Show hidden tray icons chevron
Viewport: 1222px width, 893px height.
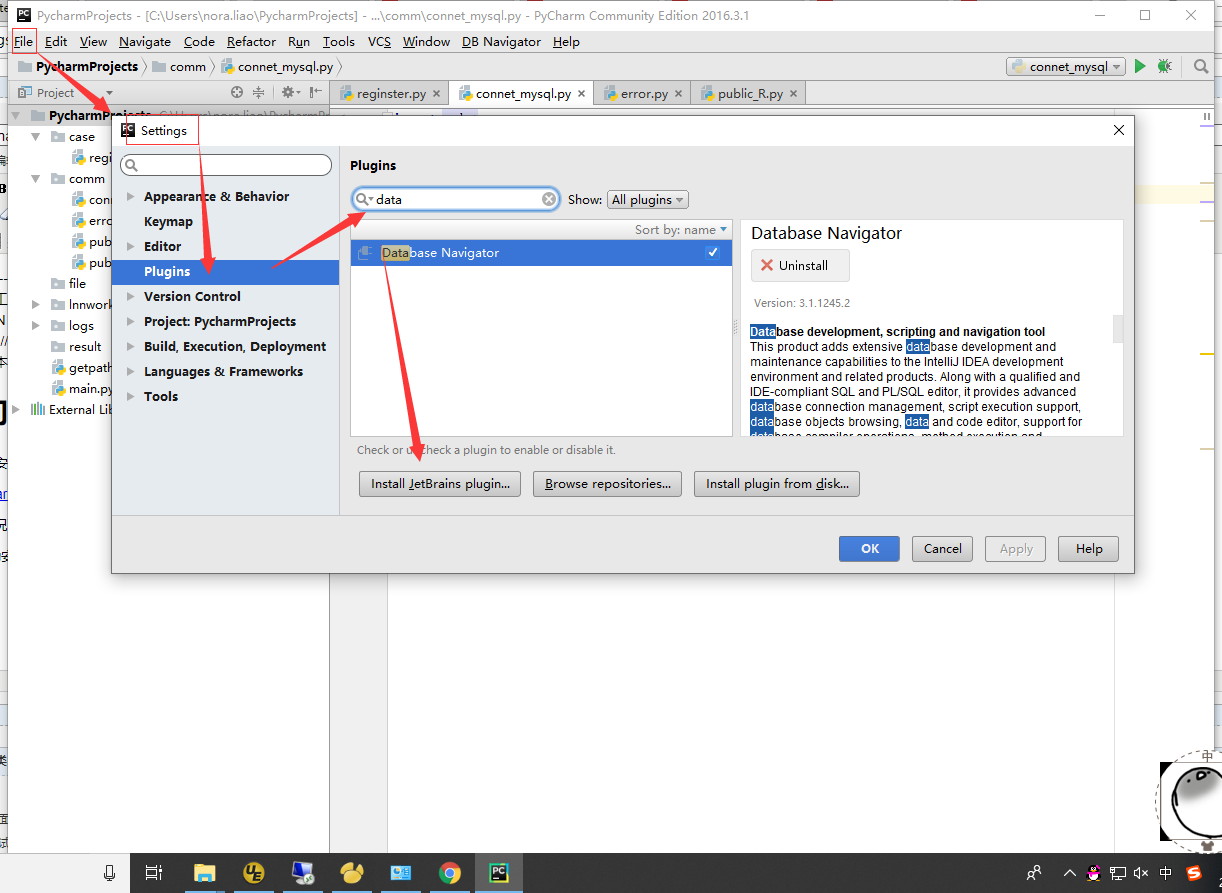1069,873
